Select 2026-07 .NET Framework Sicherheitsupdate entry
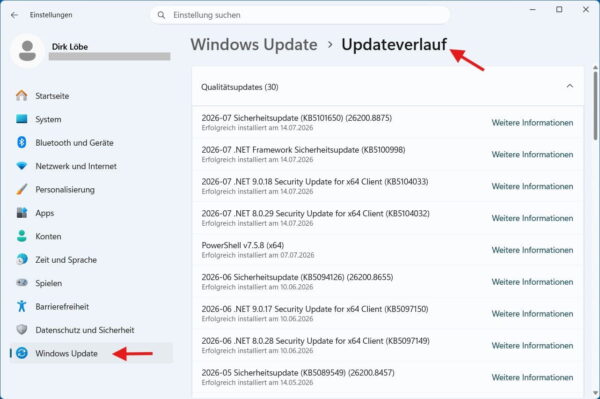 coord(388,154)
